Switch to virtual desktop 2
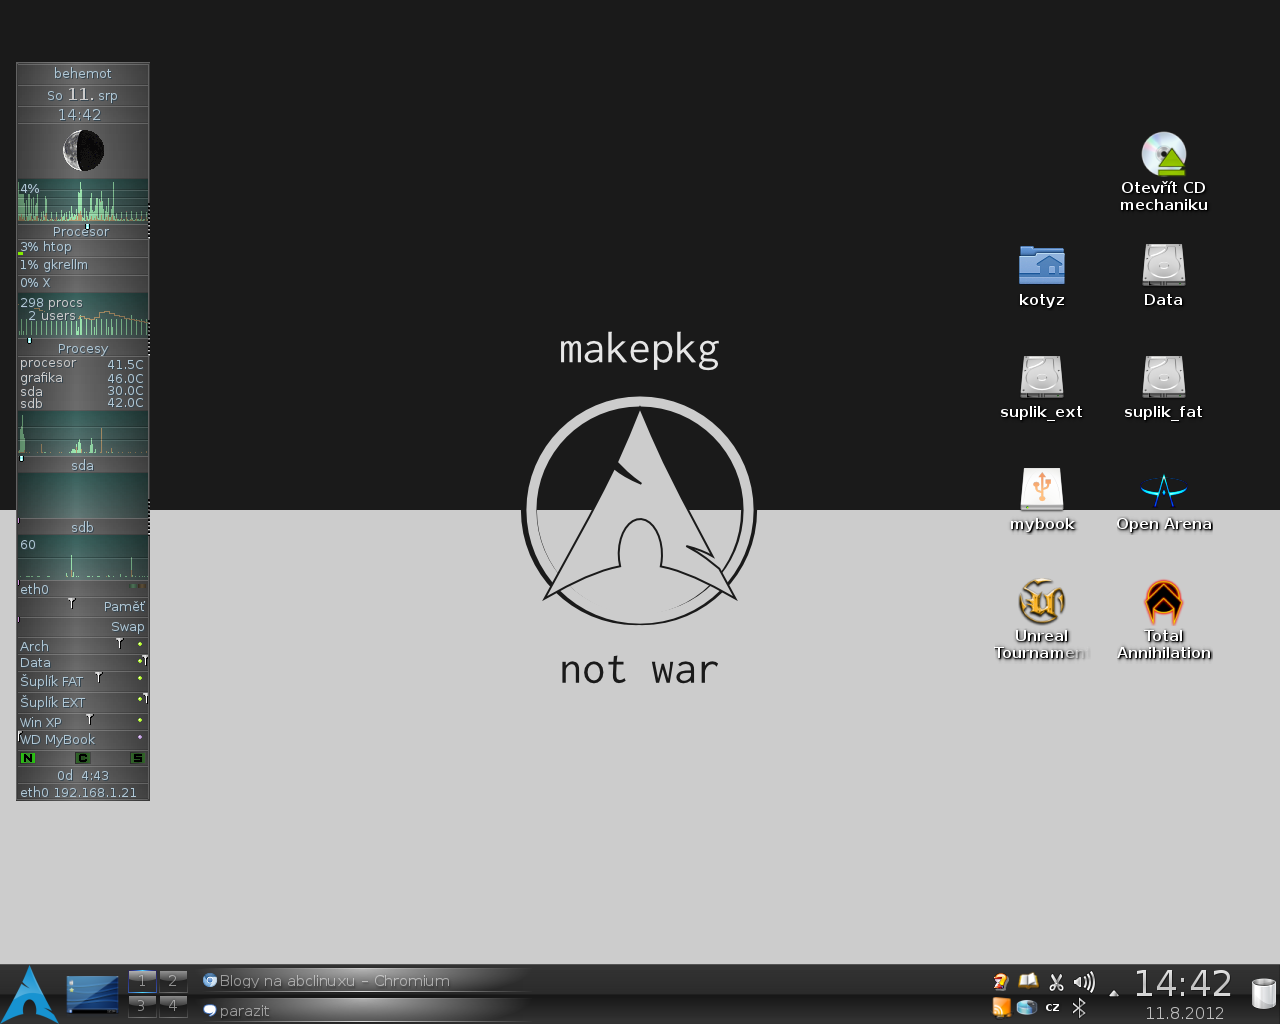 (173, 980)
